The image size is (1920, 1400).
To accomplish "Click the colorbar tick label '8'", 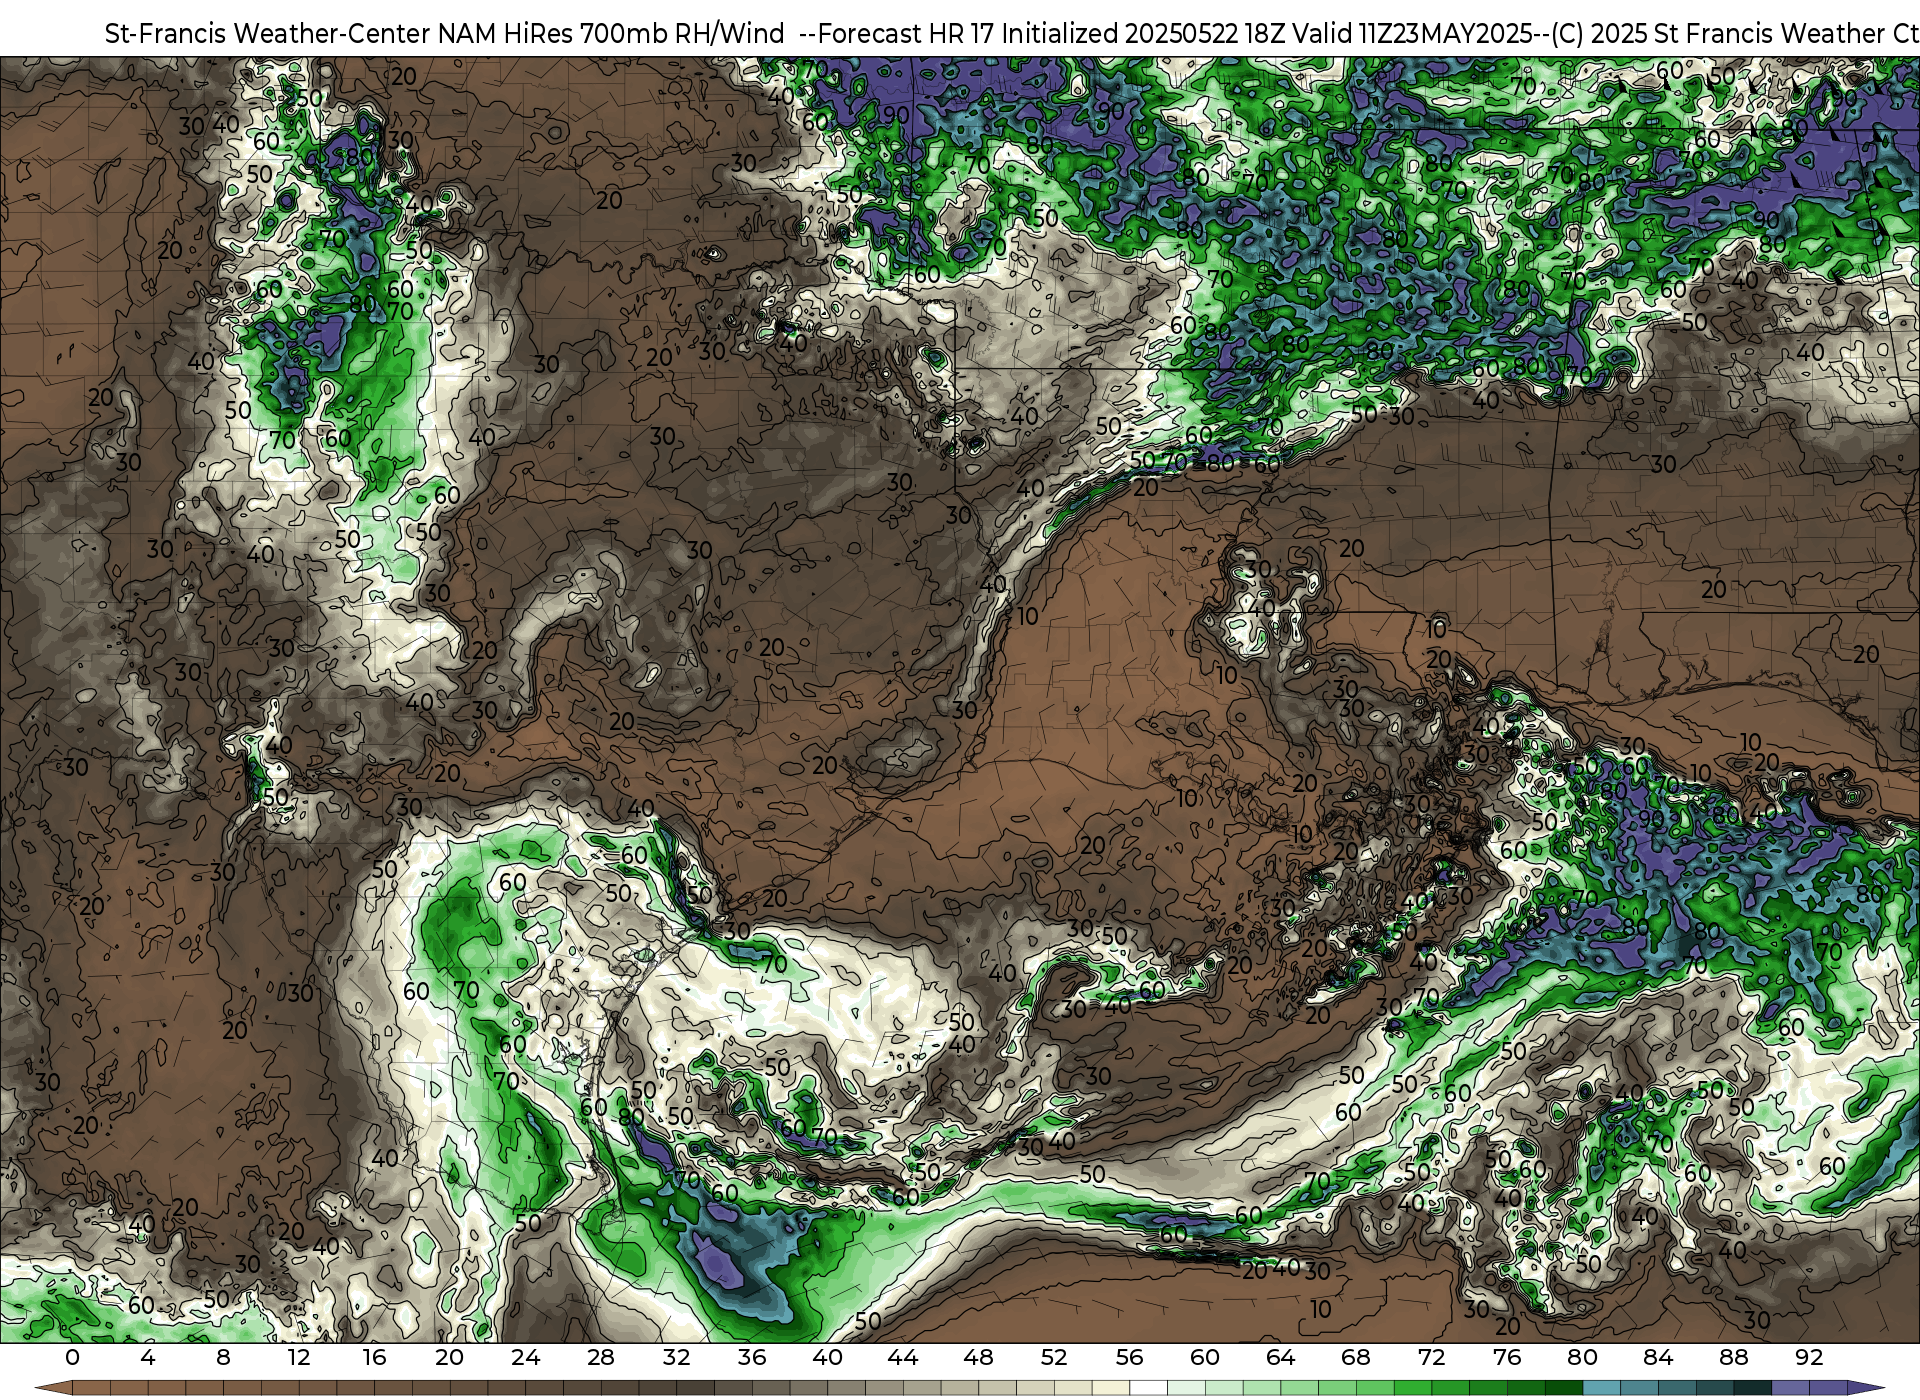I will click(223, 1357).
